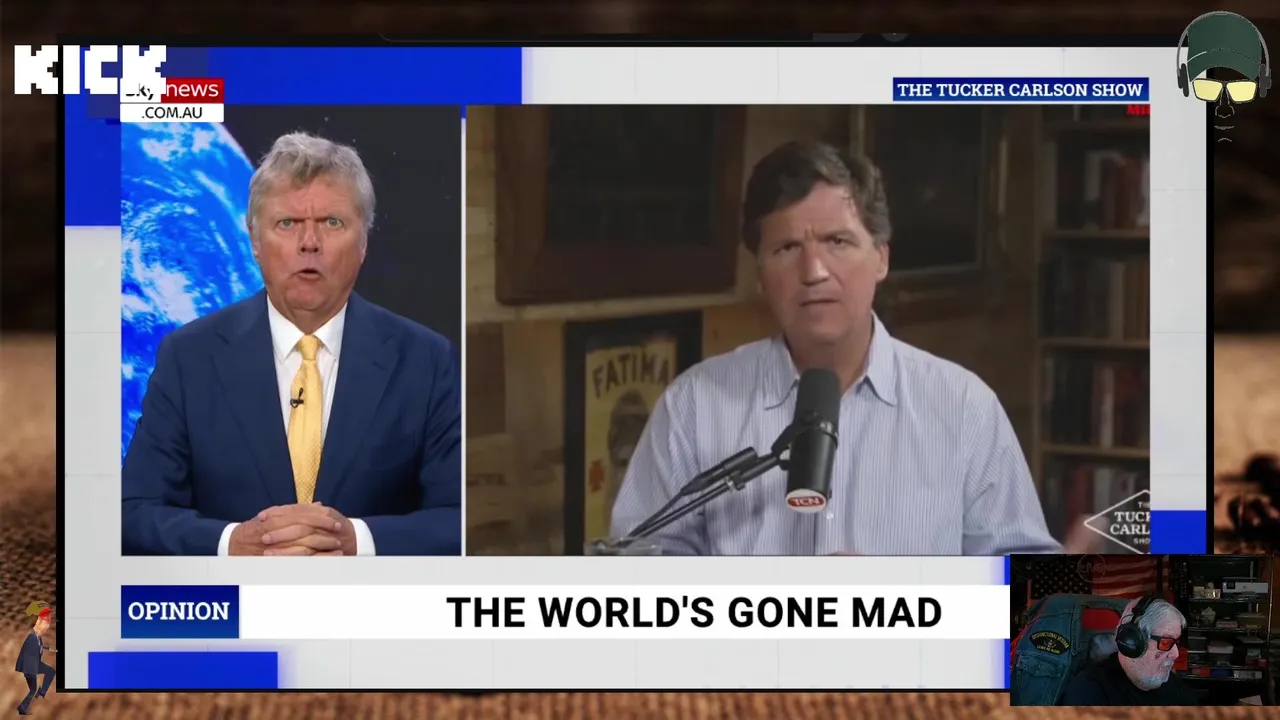The height and width of the screenshot is (720, 1280).
Task: Click the walking cartoon man icon
Action: click(35, 655)
